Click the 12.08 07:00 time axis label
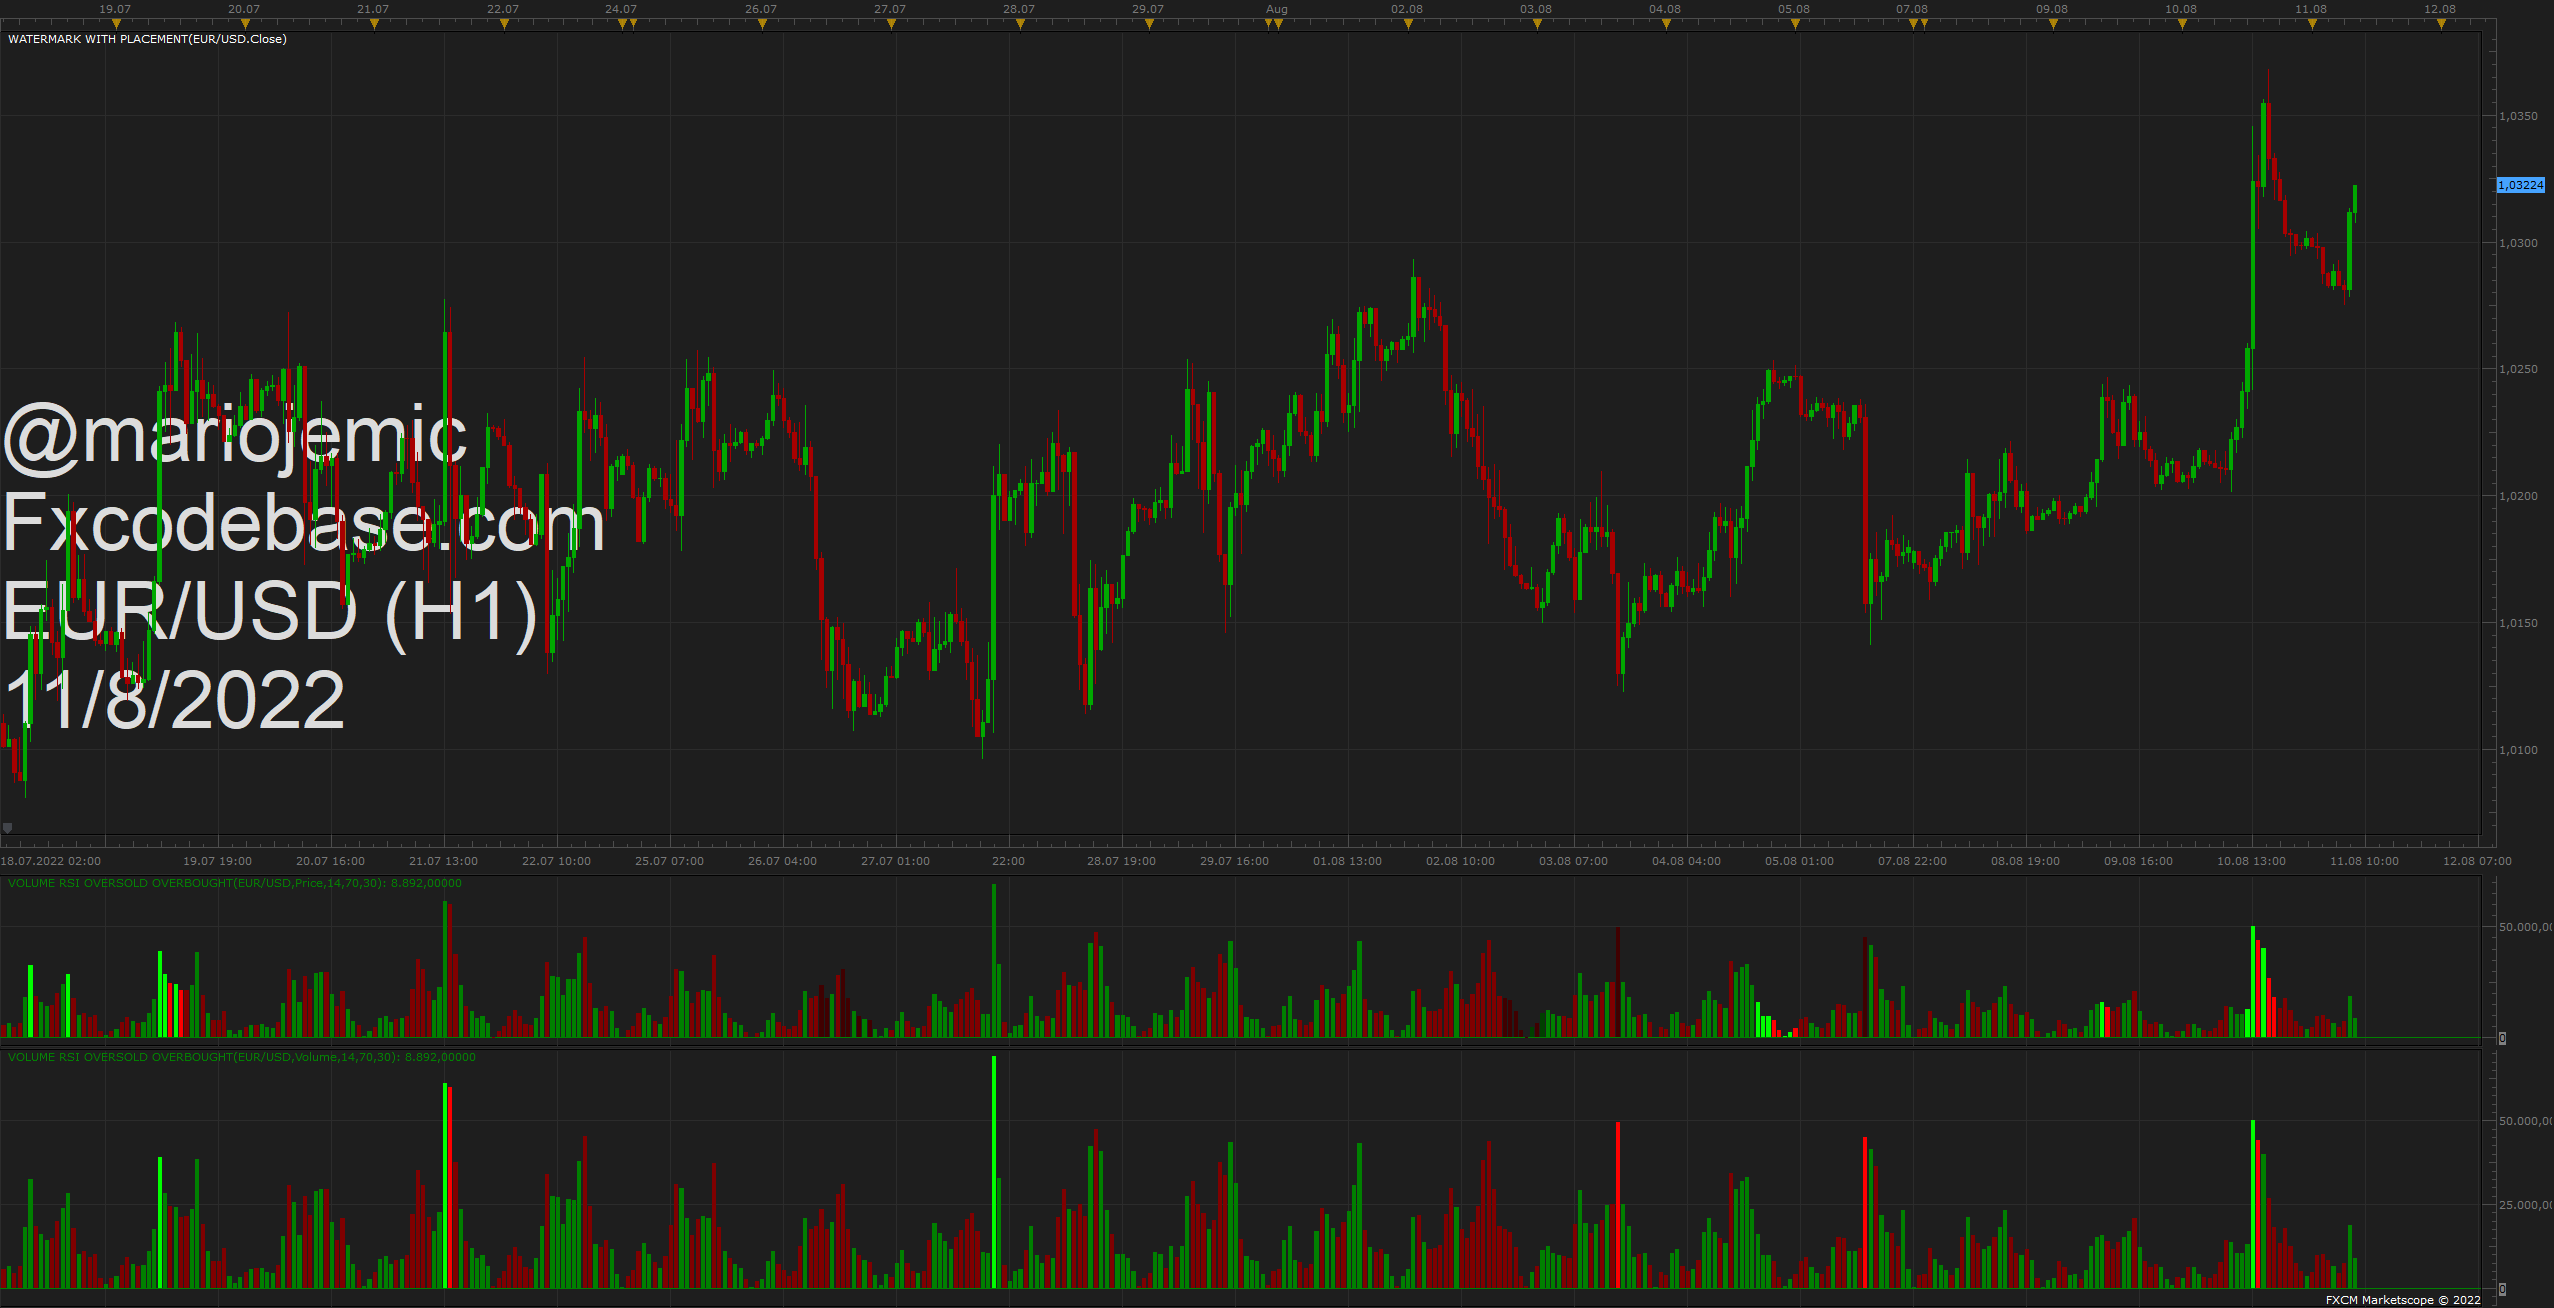Screen dimensions: 2554x1308 tap(2477, 861)
